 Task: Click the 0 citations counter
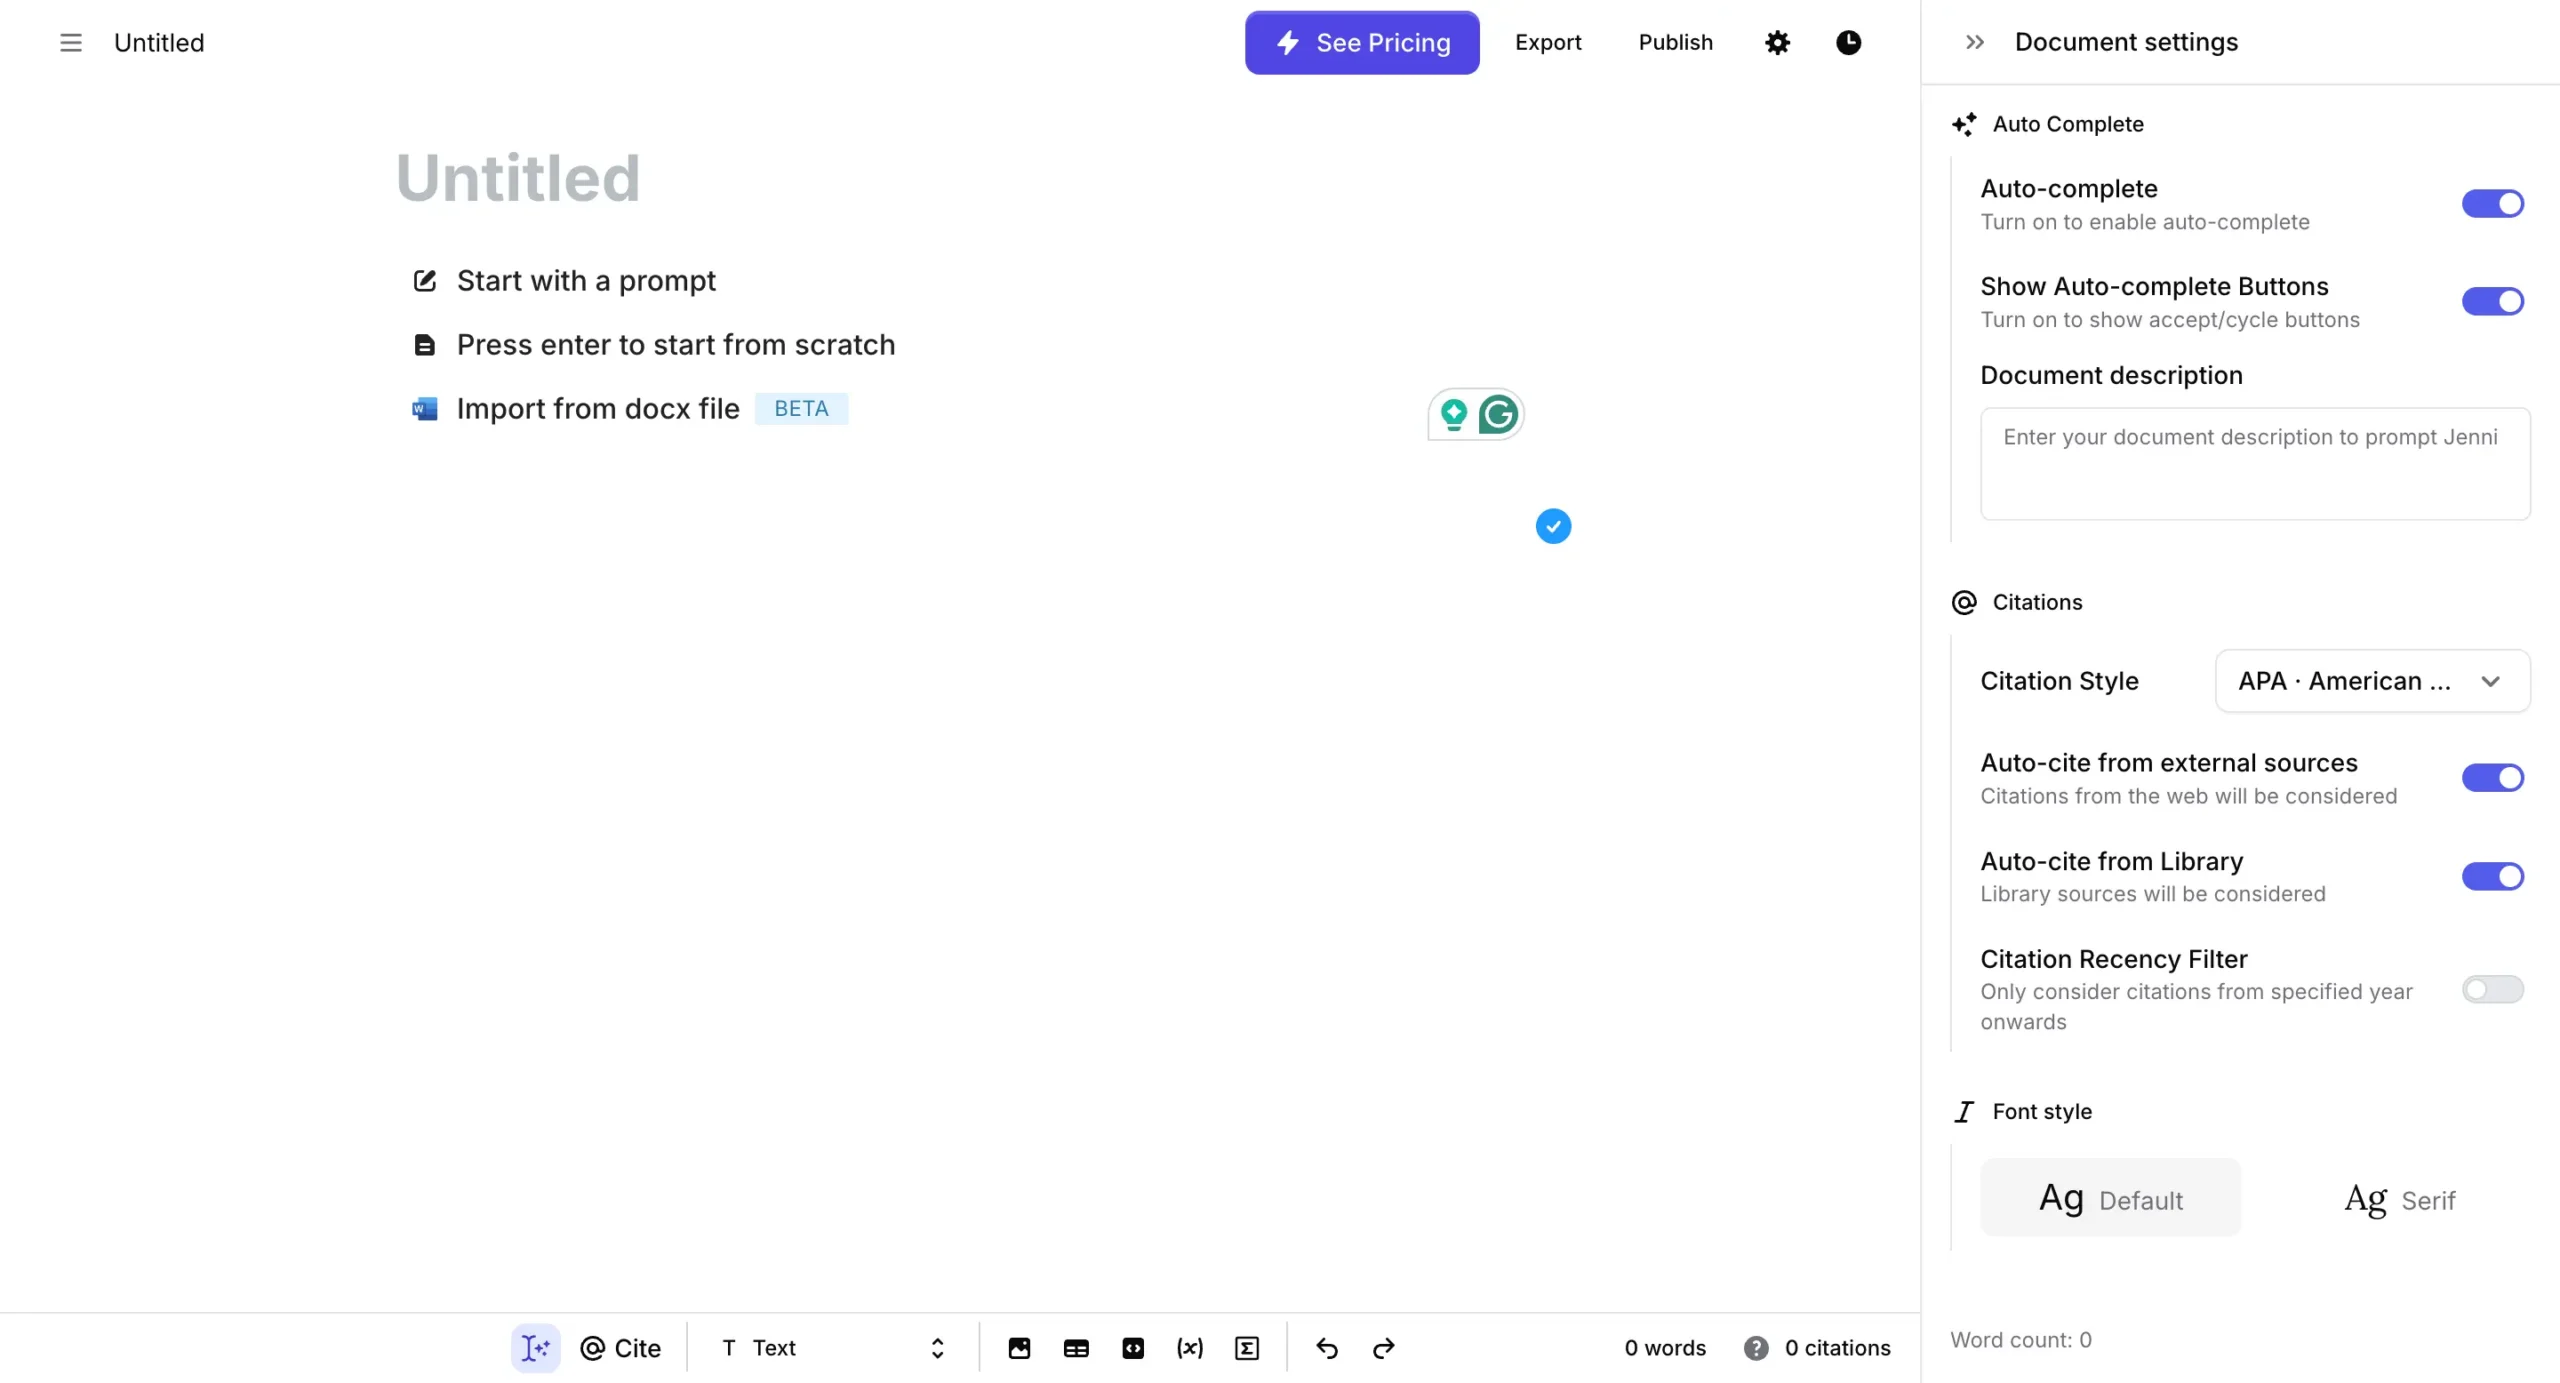tap(1837, 1348)
